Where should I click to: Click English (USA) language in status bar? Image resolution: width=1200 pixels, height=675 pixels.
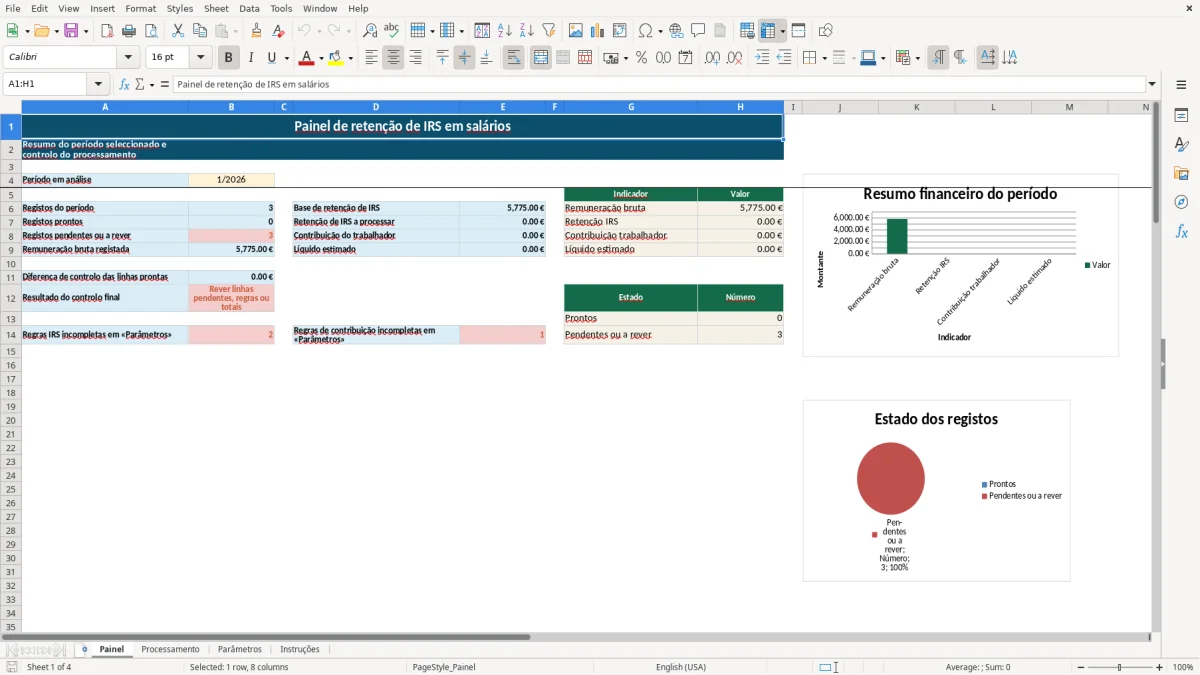coord(681,667)
